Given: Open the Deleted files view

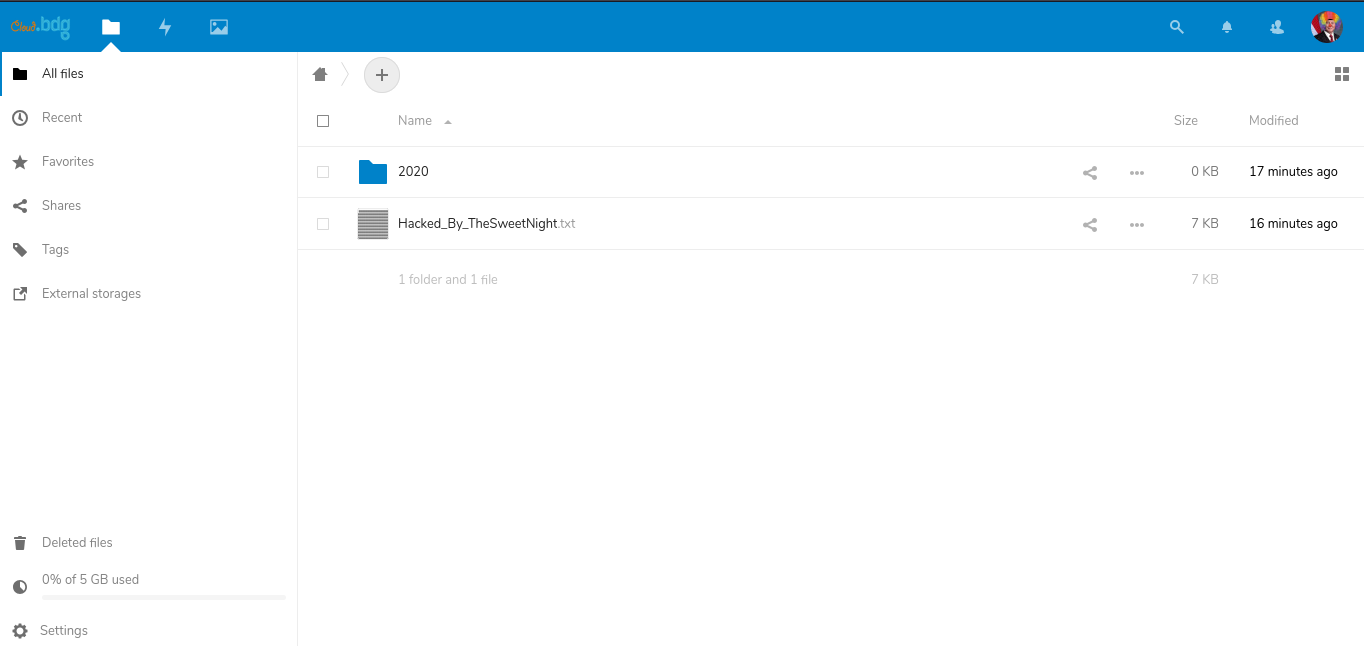Looking at the screenshot, I should pos(77,543).
